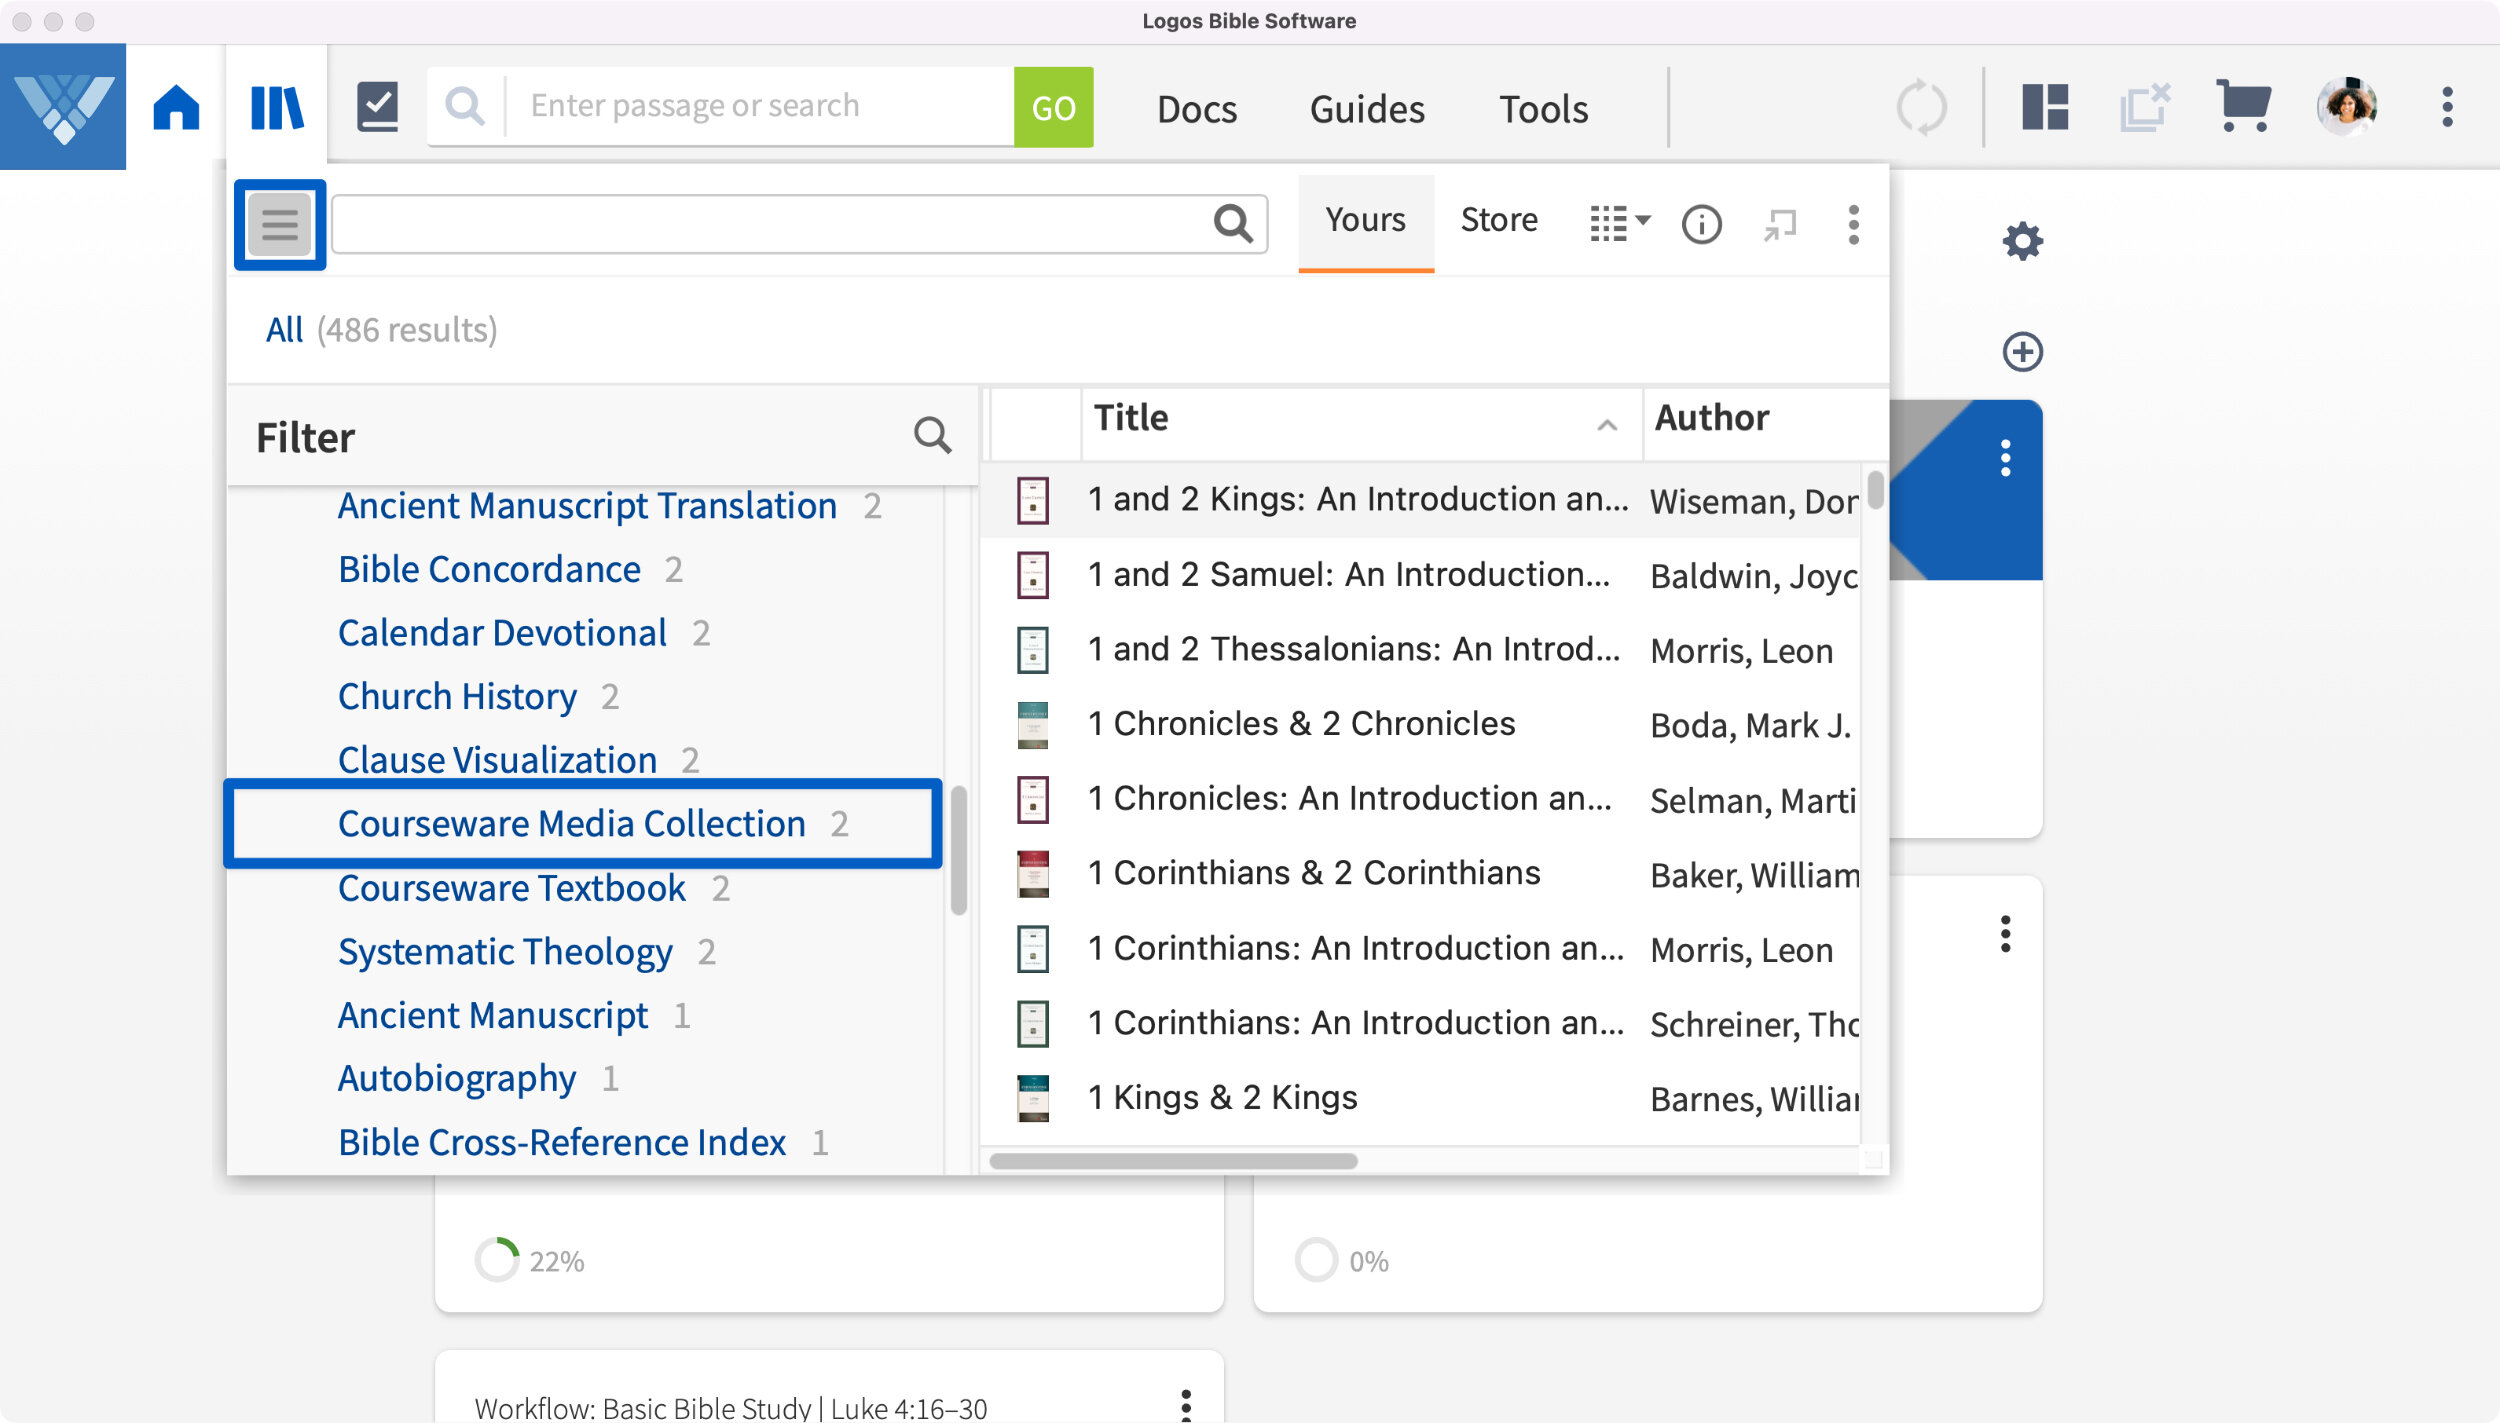Image resolution: width=2500 pixels, height=1423 pixels.
Task: Filter by Calendar Devotional
Action: pyautogui.click(x=502, y=633)
